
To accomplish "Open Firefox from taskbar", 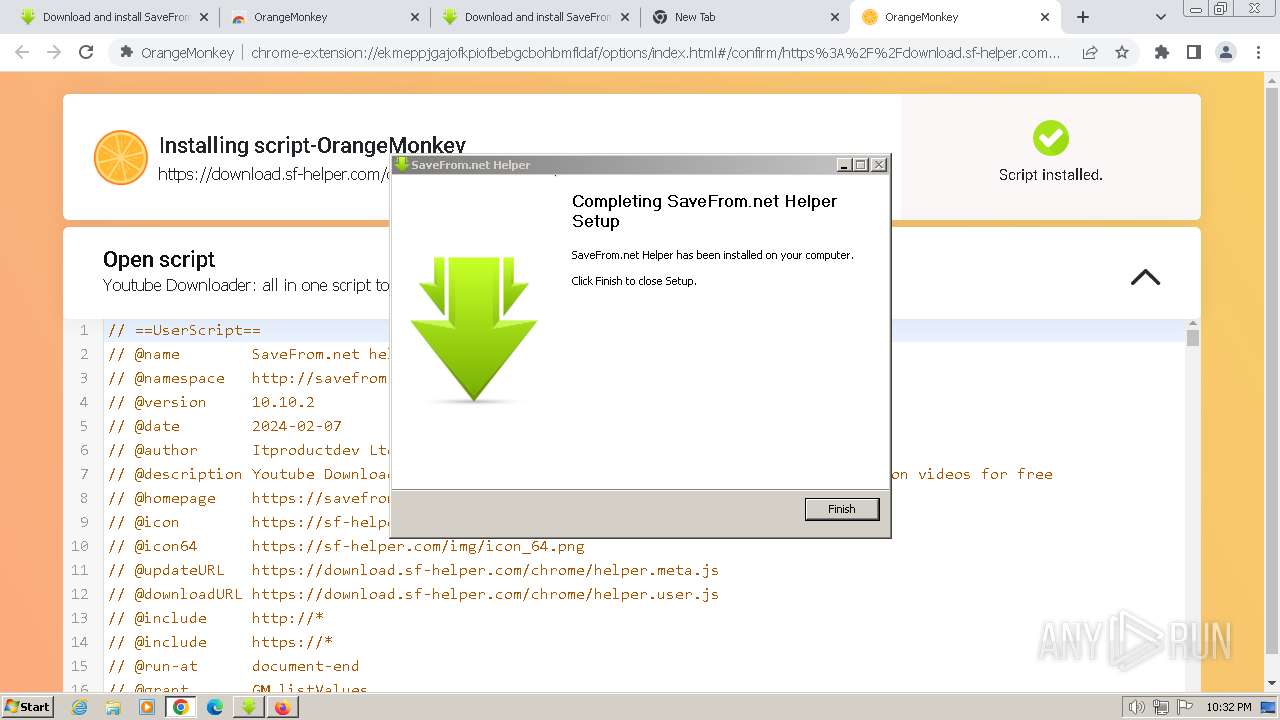I will (x=283, y=707).
